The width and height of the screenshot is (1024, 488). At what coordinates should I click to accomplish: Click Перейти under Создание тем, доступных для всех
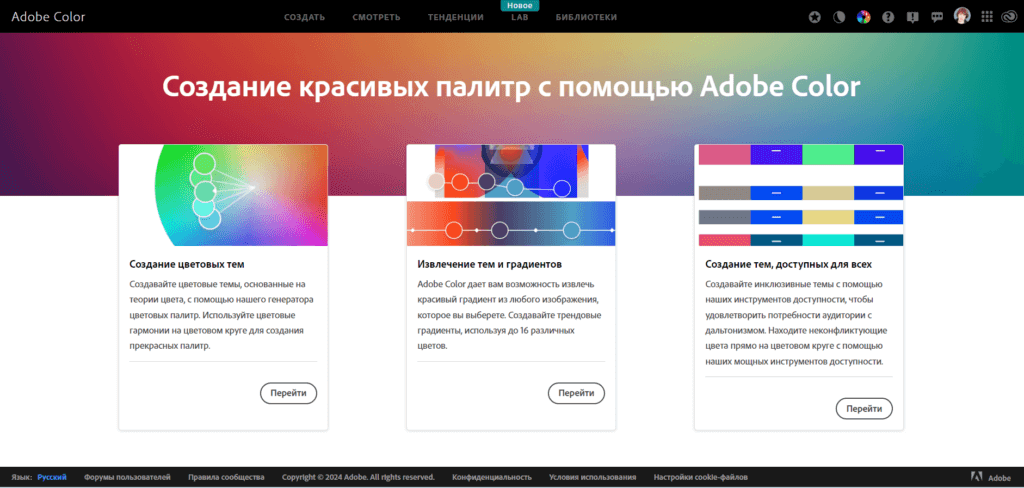pyautogui.click(x=864, y=408)
